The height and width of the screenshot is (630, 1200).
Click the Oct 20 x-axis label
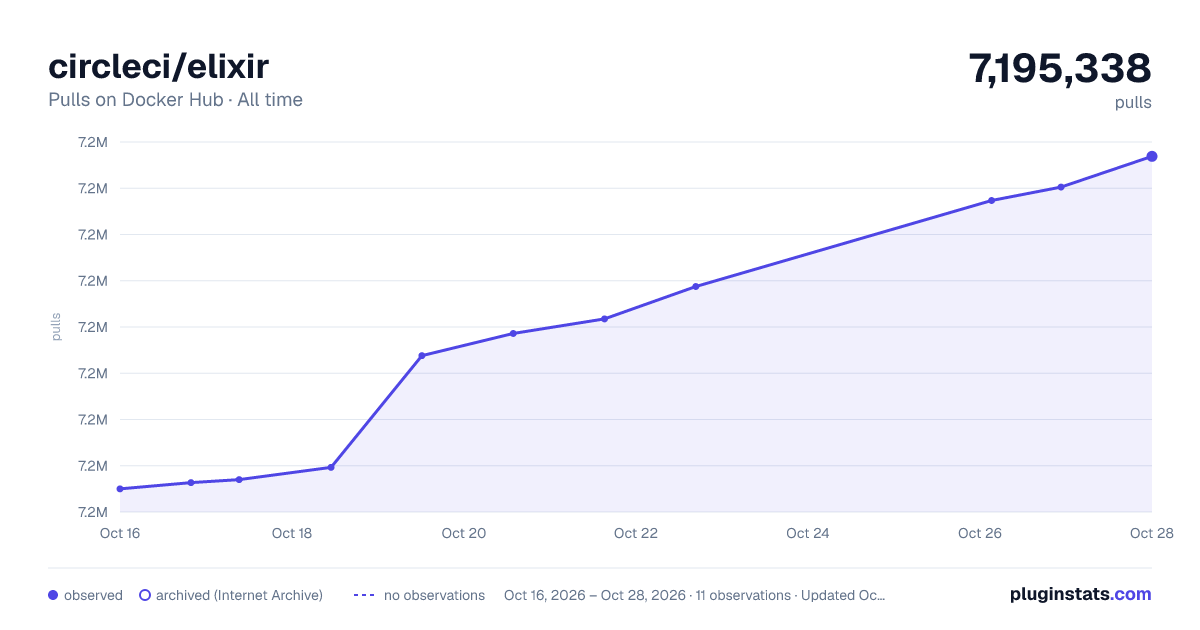click(x=464, y=533)
